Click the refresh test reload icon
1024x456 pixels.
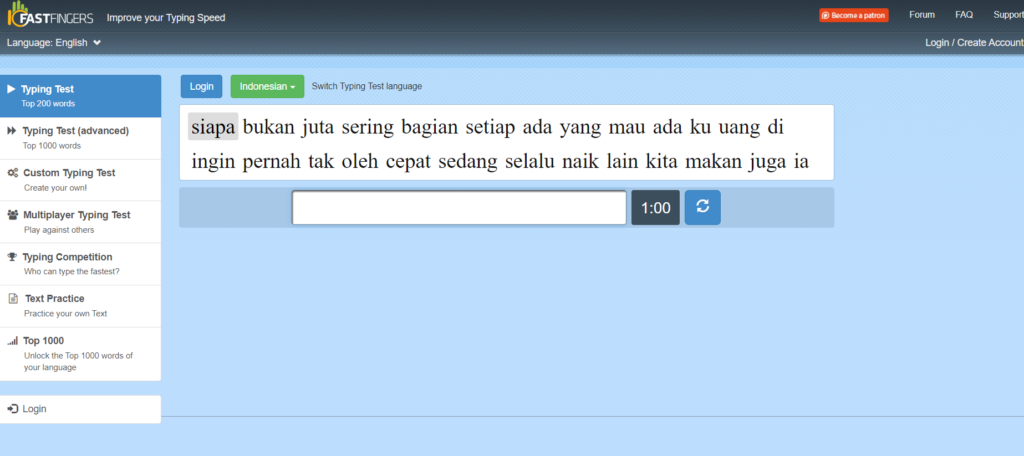point(702,207)
